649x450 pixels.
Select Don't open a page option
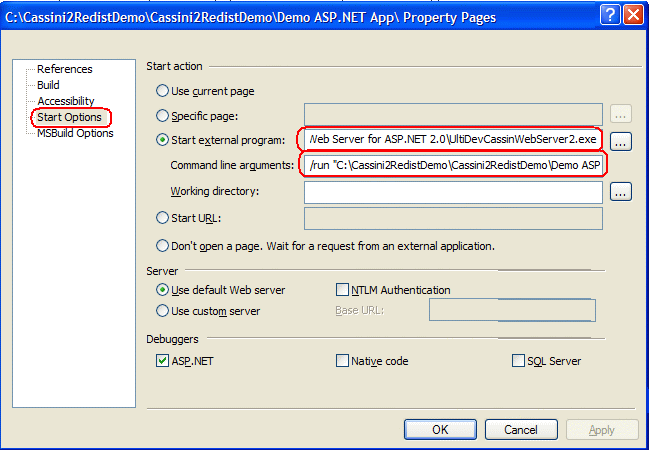[162, 246]
